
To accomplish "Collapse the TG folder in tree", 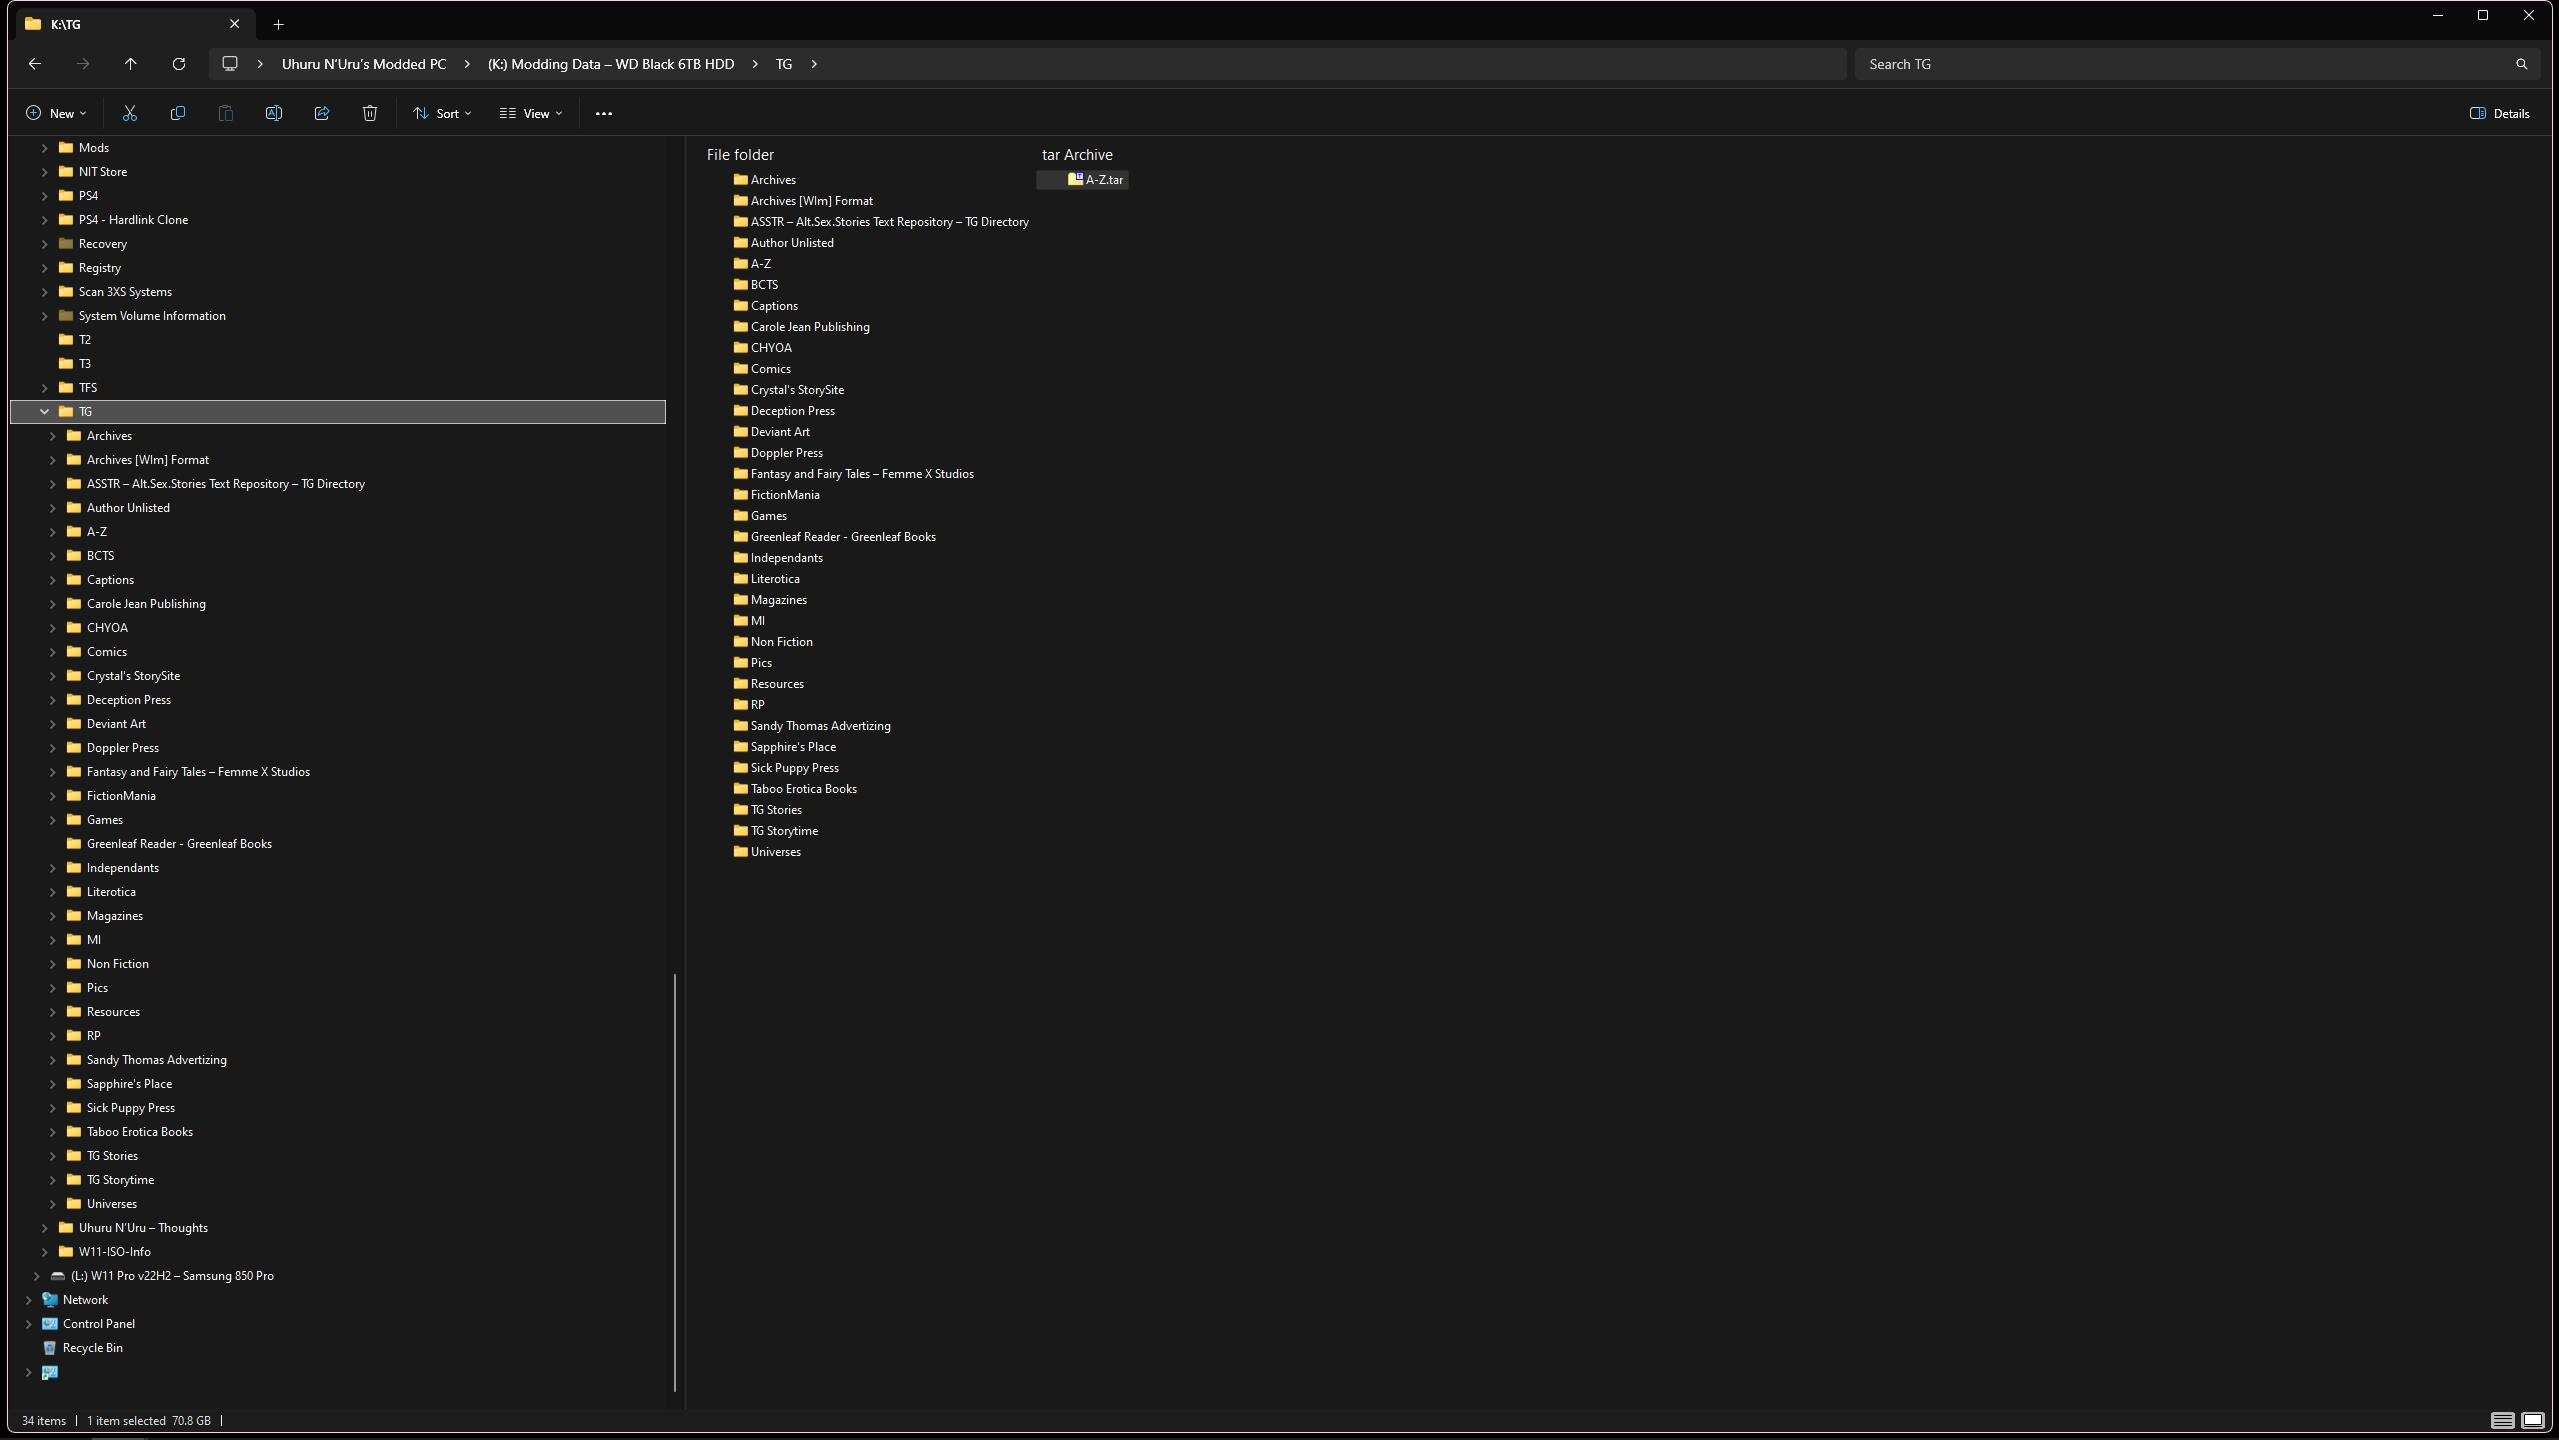I will [x=44, y=412].
